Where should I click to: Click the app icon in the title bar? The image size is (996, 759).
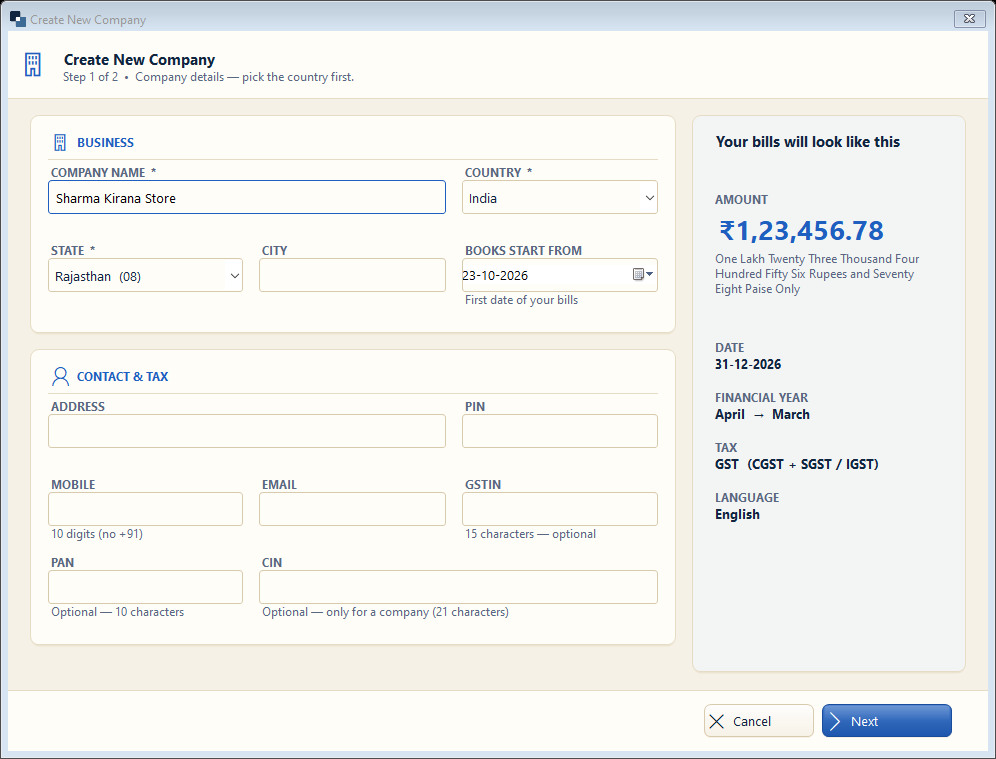click(18, 19)
